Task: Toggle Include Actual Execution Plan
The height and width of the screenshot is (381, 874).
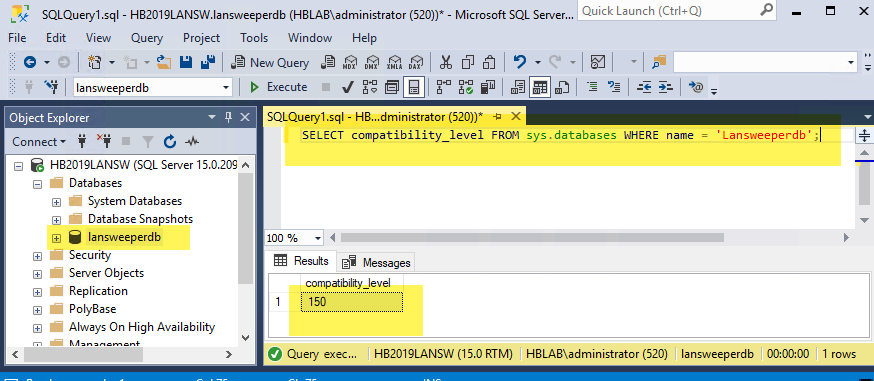Action: [x=444, y=87]
